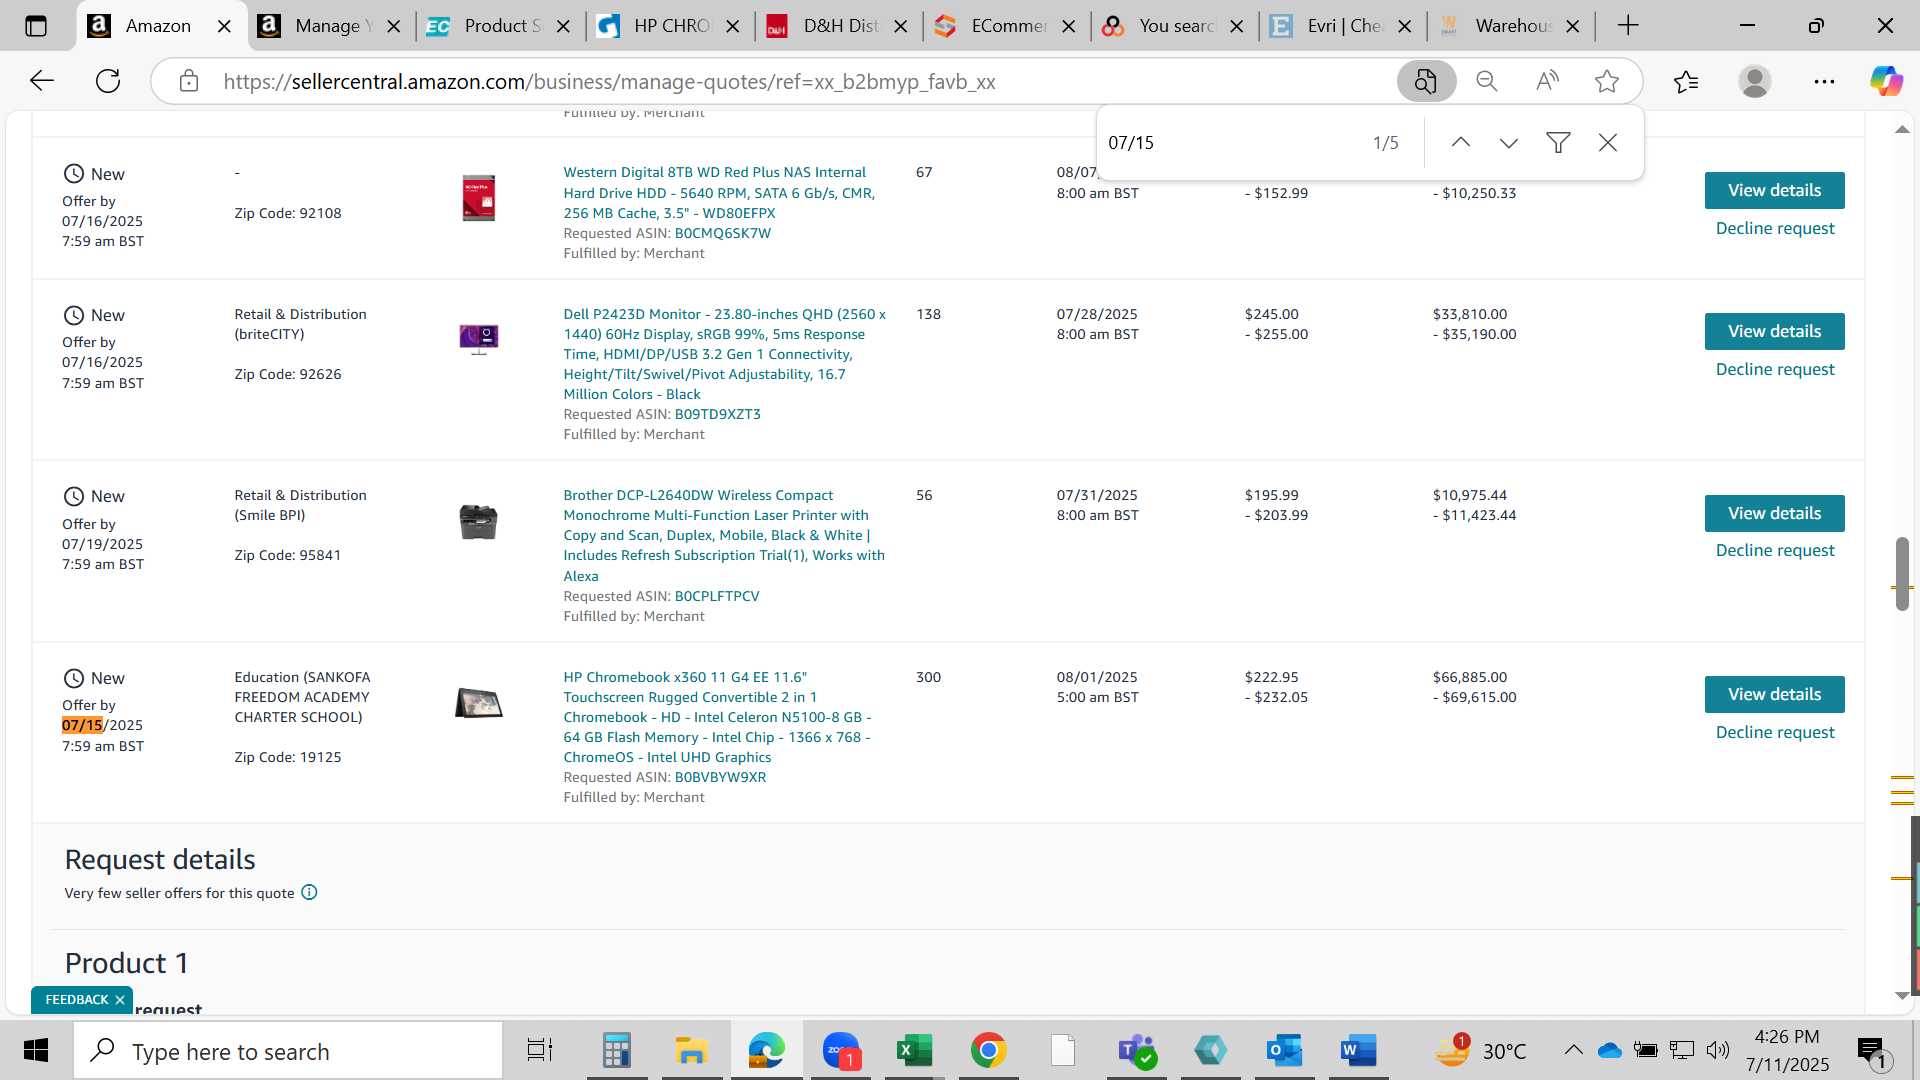The height and width of the screenshot is (1080, 1920).
Task: Open Google Chrome from the taskbar
Action: [x=988, y=1051]
